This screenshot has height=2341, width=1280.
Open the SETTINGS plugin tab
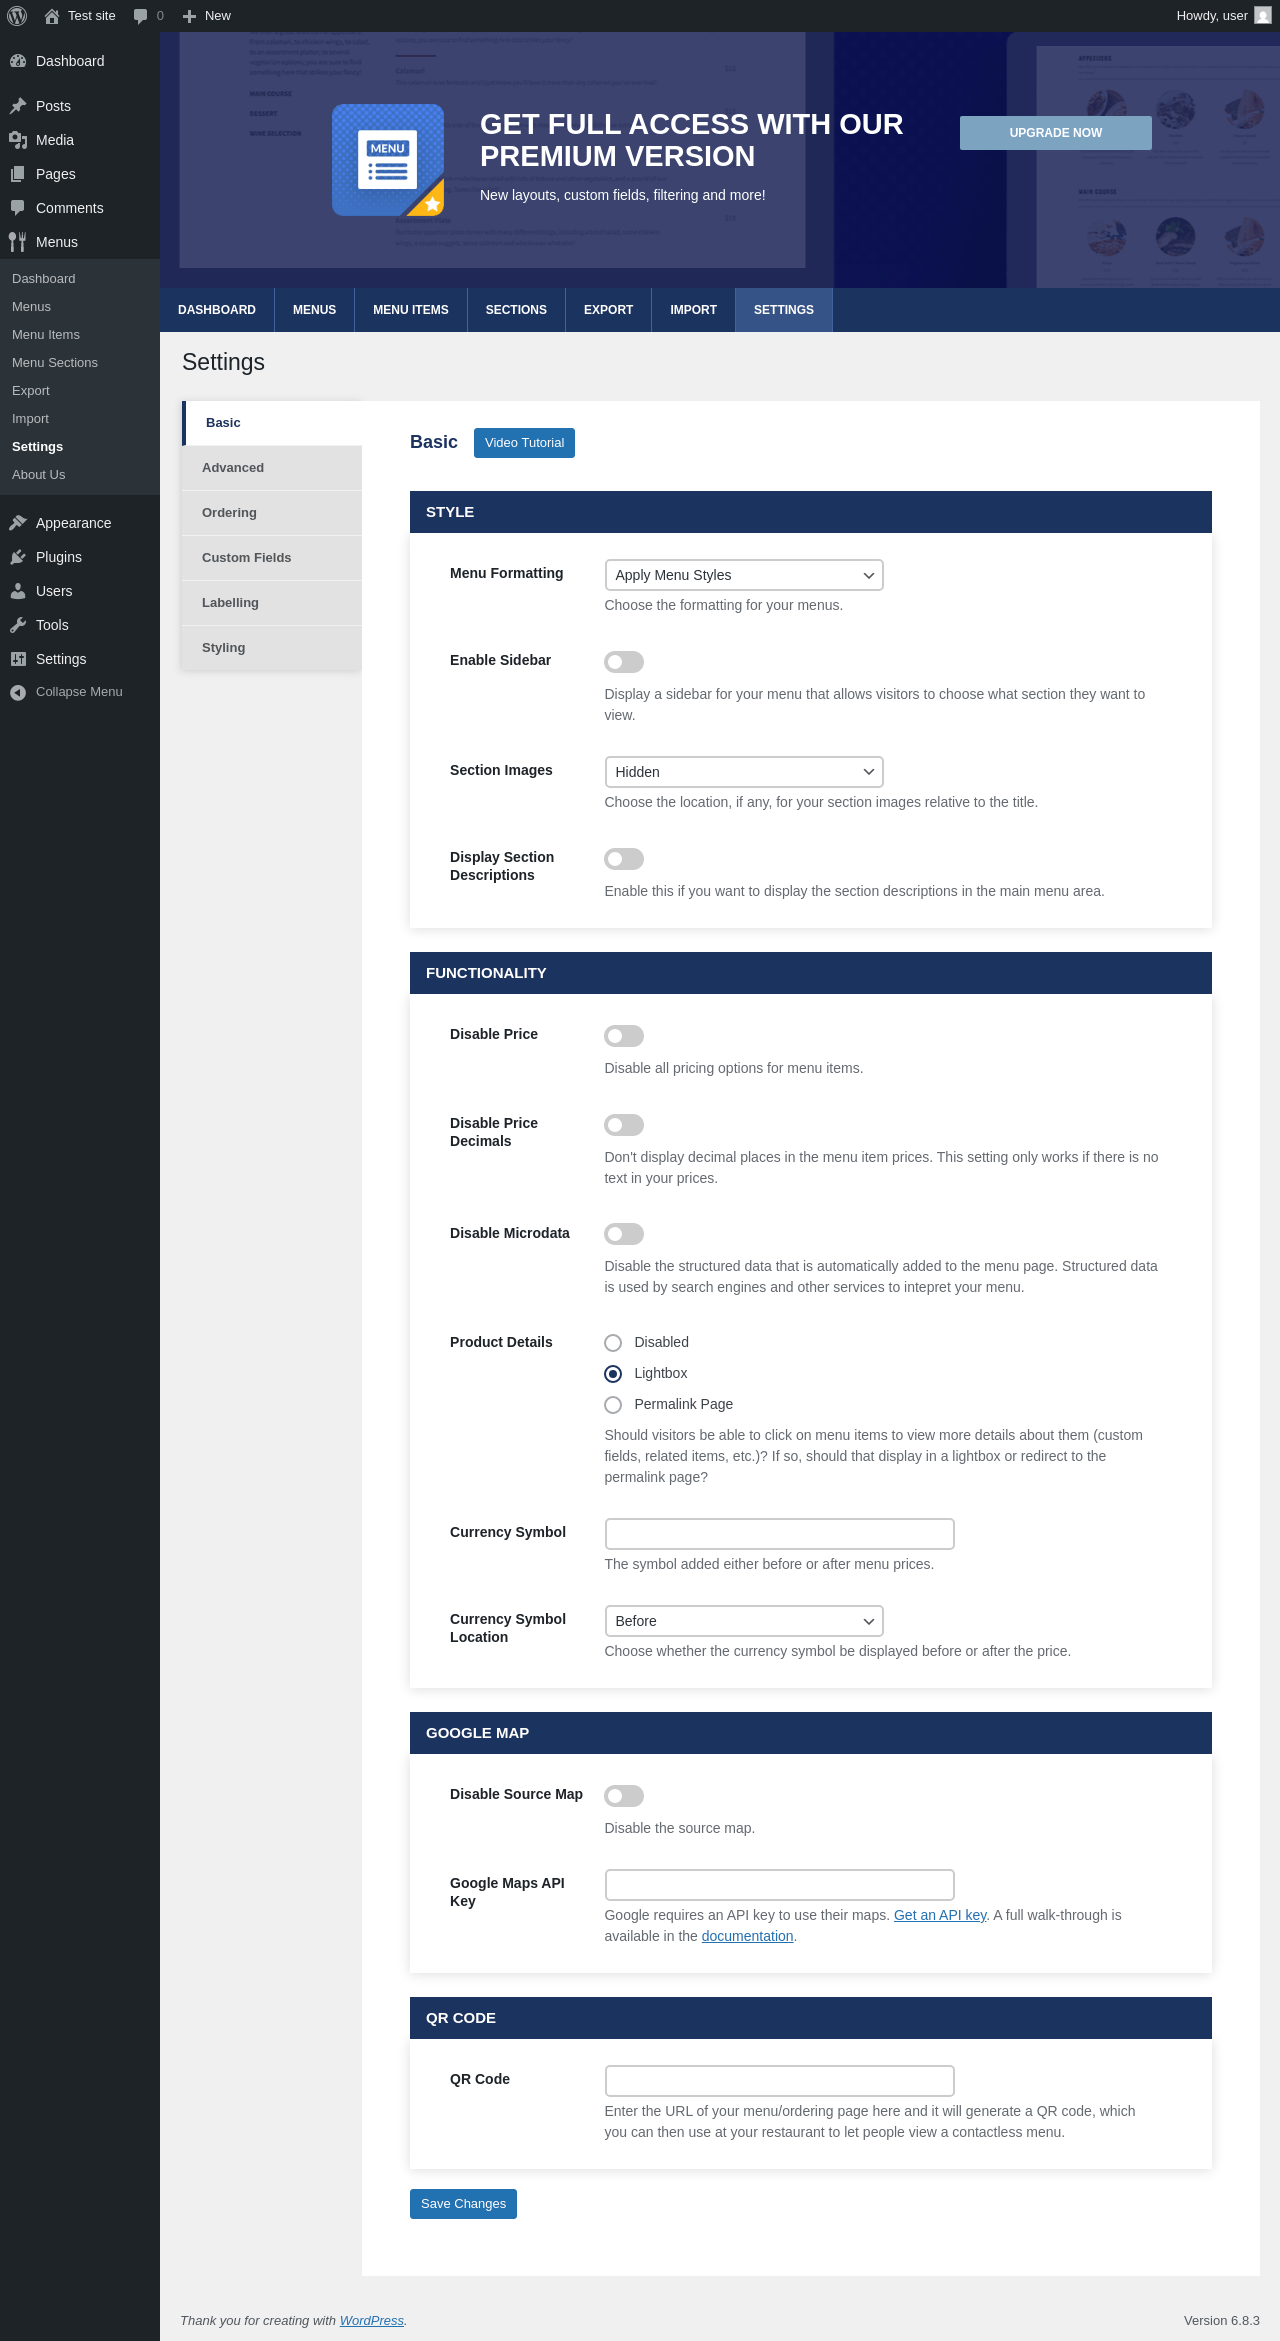784,310
